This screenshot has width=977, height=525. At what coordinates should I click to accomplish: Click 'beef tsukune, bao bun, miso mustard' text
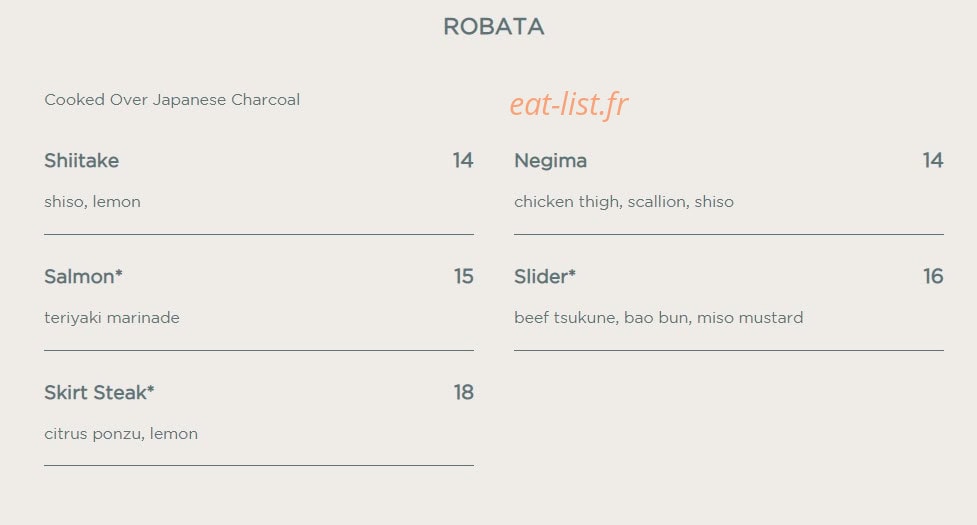click(x=659, y=318)
